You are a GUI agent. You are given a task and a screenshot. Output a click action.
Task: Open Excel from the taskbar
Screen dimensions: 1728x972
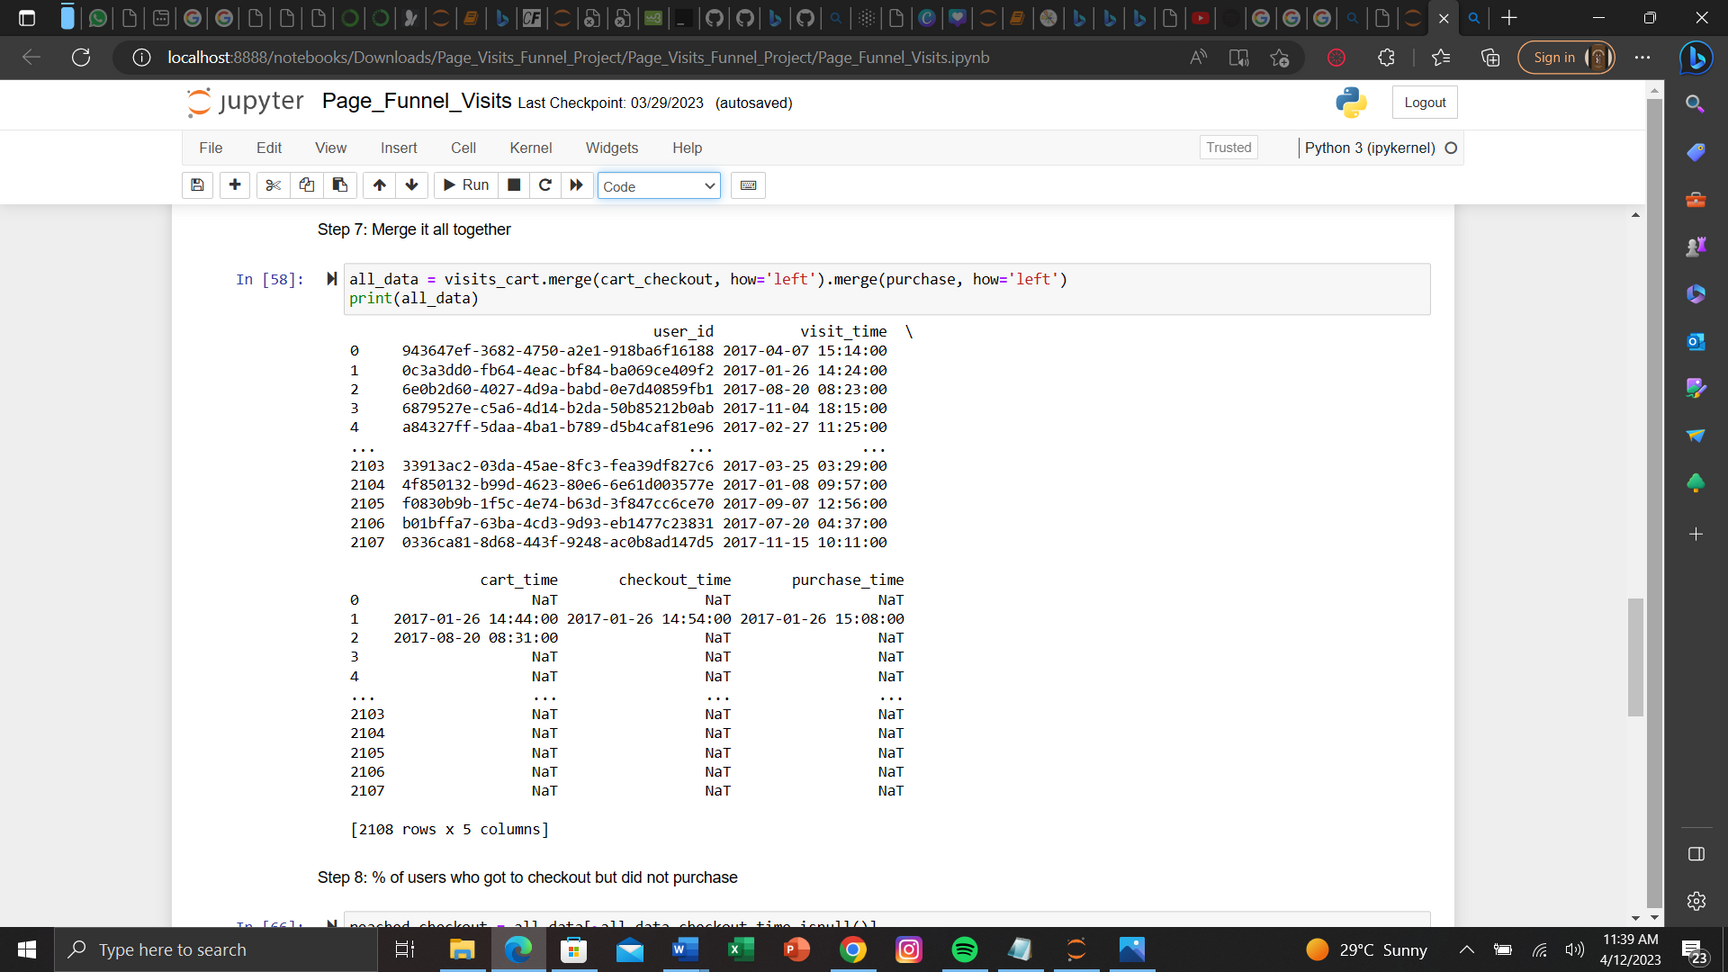click(x=740, y=949)
